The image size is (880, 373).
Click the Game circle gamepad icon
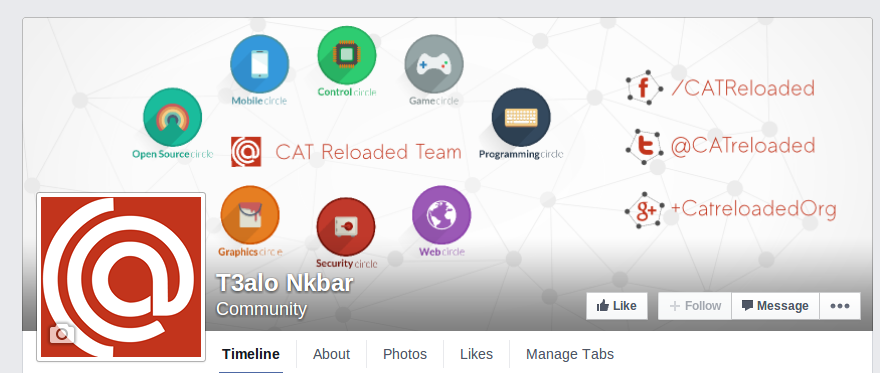(434, 64)
